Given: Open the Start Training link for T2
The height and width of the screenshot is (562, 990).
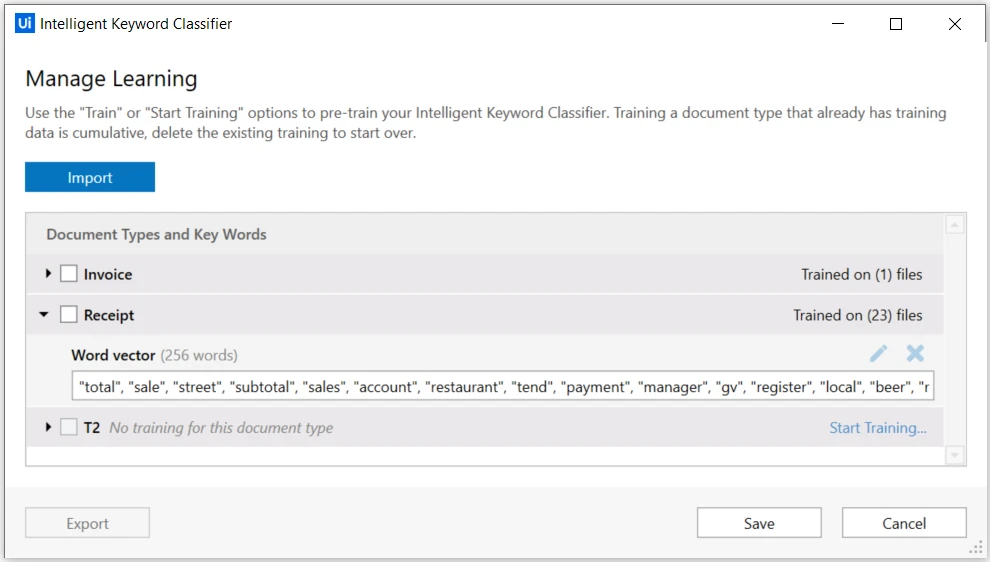Looking at the screenshot, I should coord(878,427).
